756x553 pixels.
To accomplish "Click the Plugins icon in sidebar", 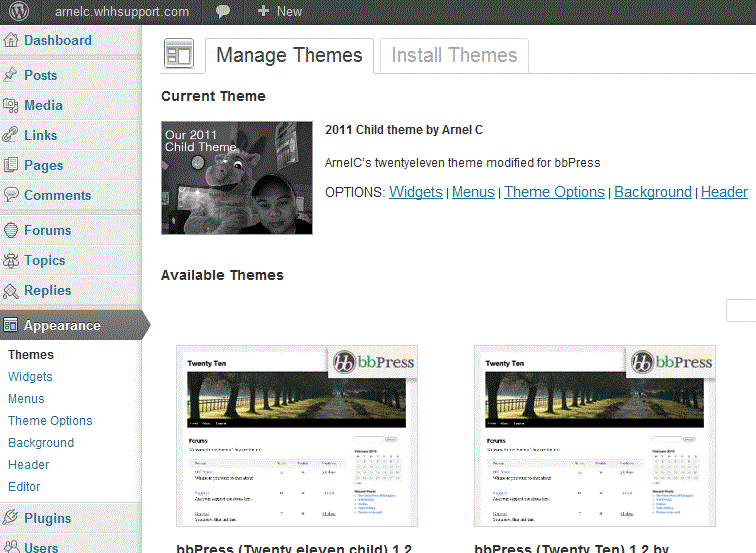I will (x=11, y=518).
